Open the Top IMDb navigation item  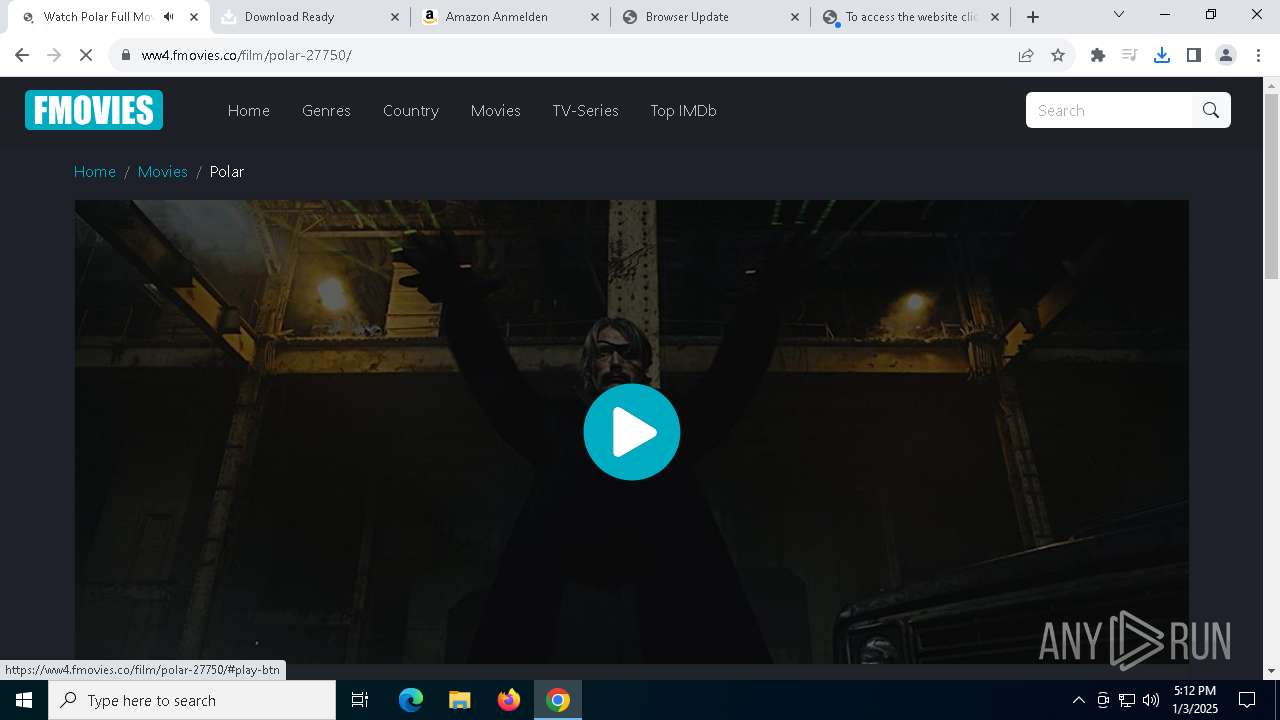pos(683,111)
